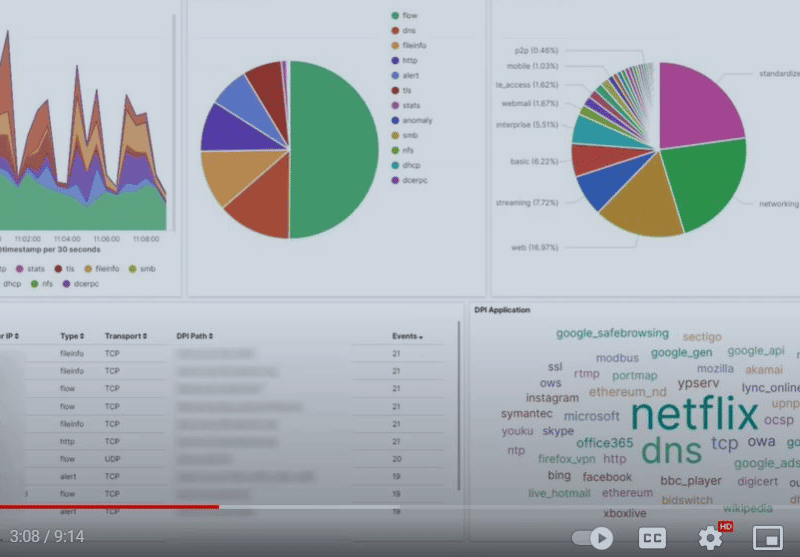This screenshot has height=557, width=800.
Task: Select xboxlive in the word cloud
Action: (x=624, y=513)
